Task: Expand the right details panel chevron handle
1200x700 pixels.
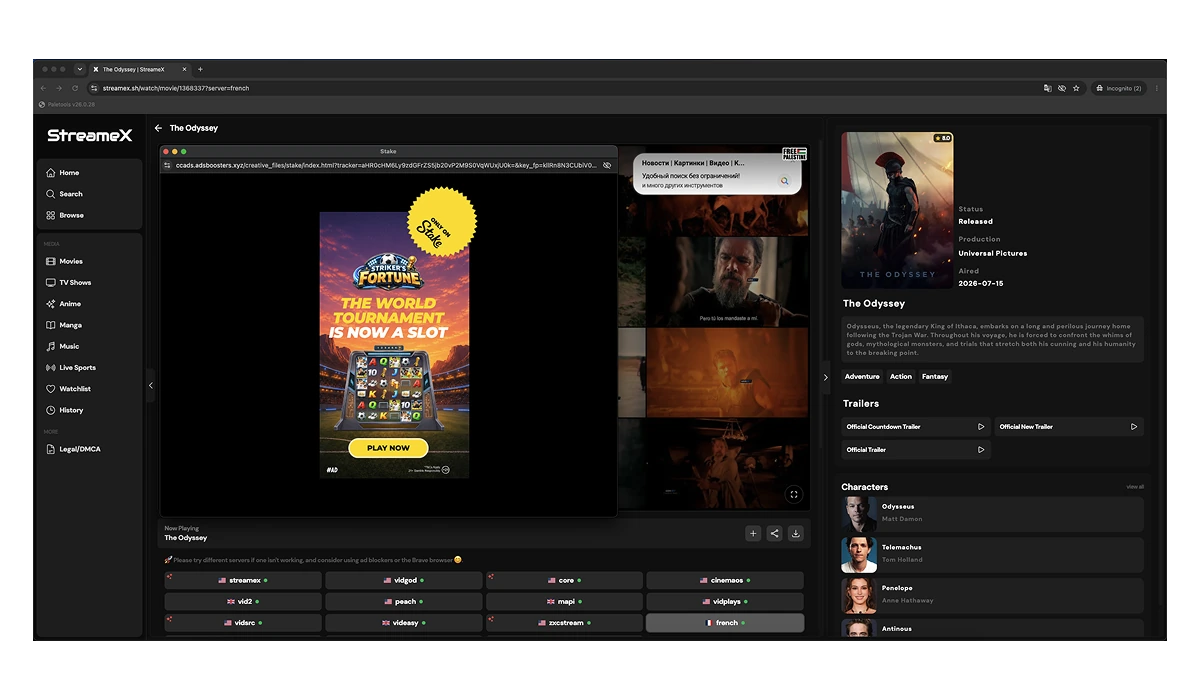Action: (825, 377)
